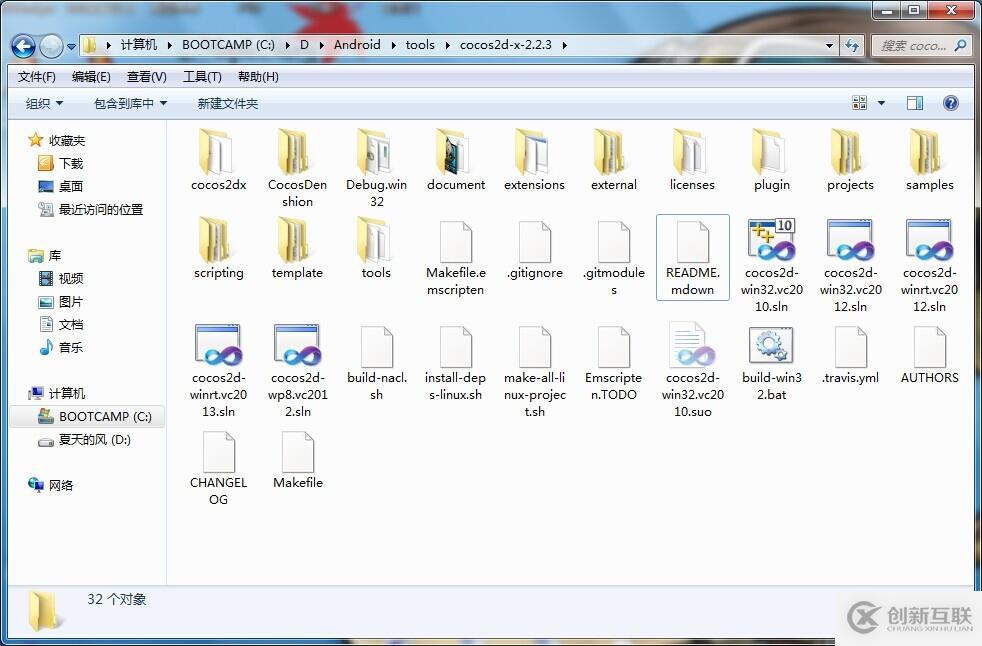Image resolution: width=982 pixels, height=646 pixels.
Task: Open the 查看(V) menu
Action: pyautogui.click(x=147, y=76)
